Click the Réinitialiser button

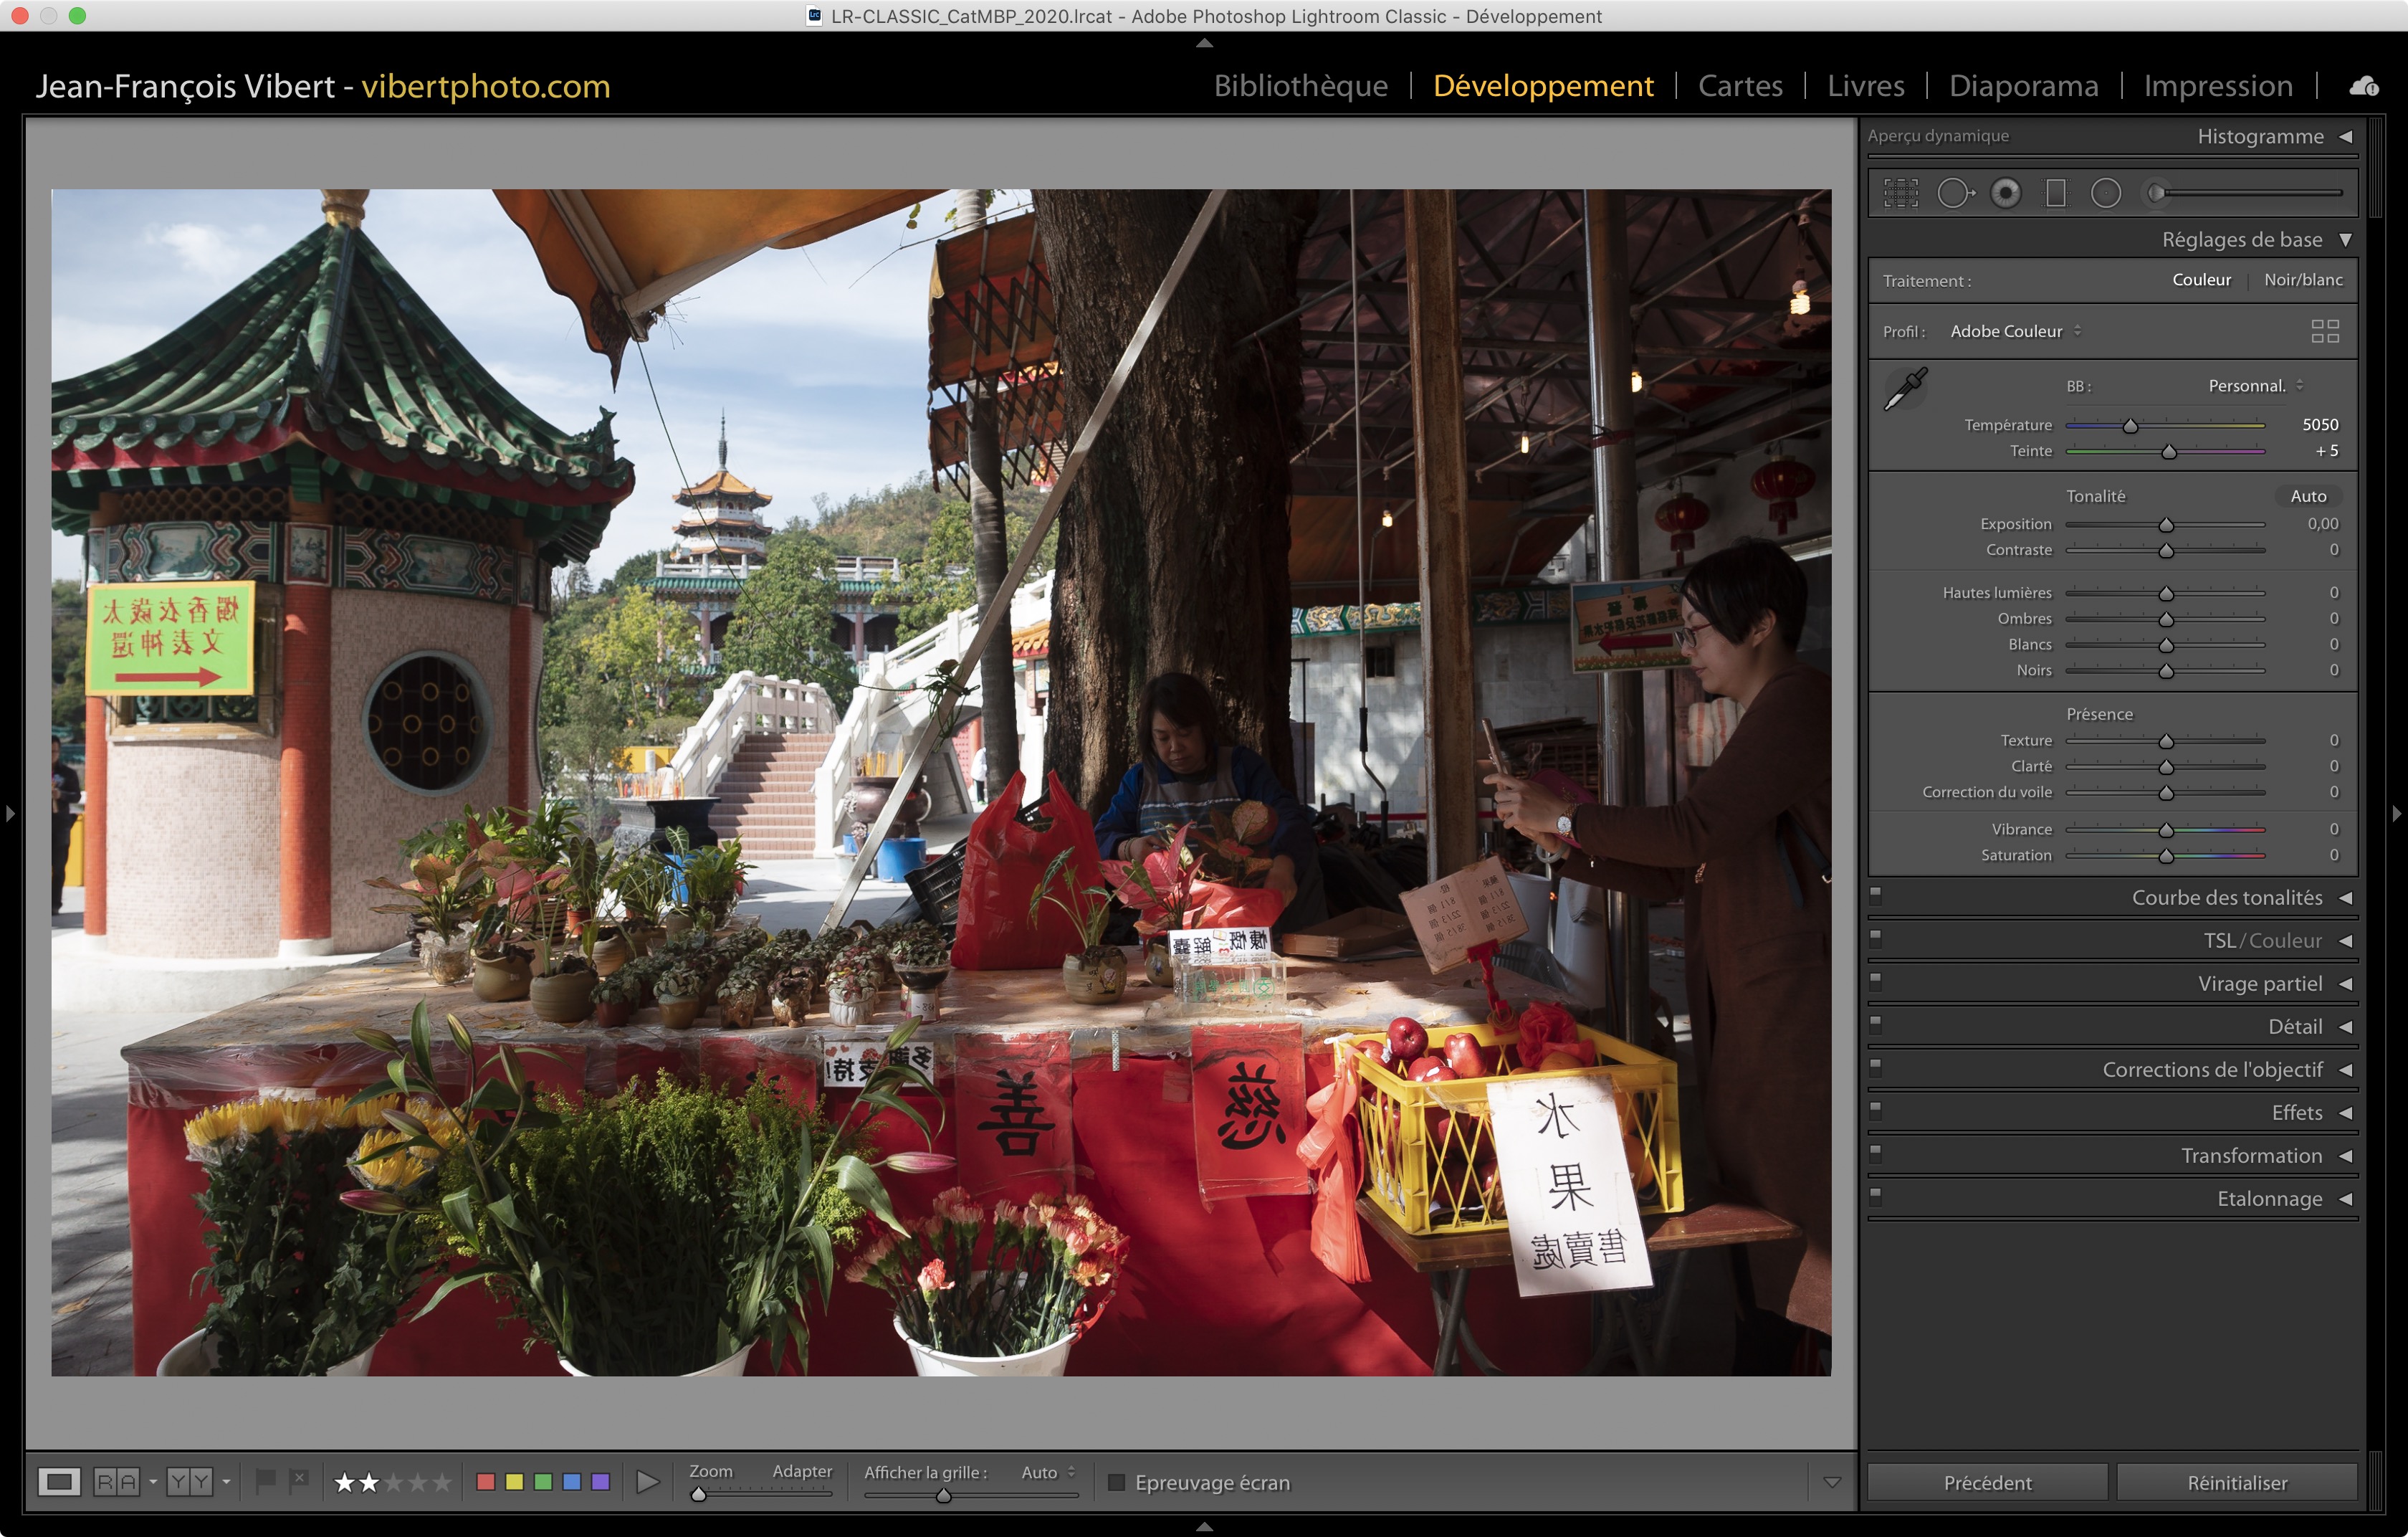click(2237, 1482)
